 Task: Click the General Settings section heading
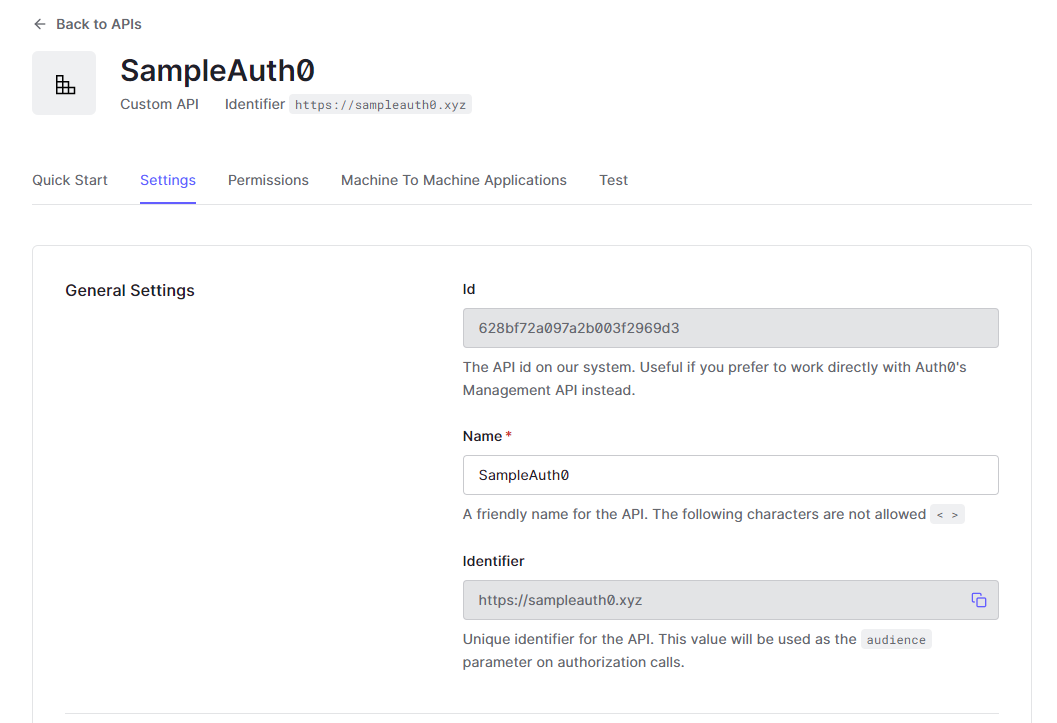click(x=130, y=291)
